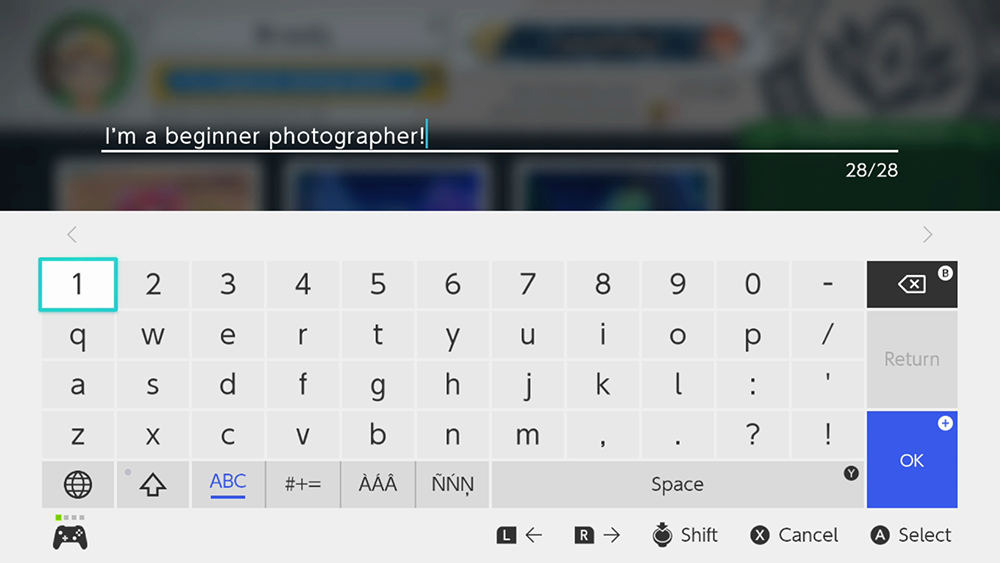Click the right chevron above keyboard
This screenshot has width=1000, height=563.
927,234
